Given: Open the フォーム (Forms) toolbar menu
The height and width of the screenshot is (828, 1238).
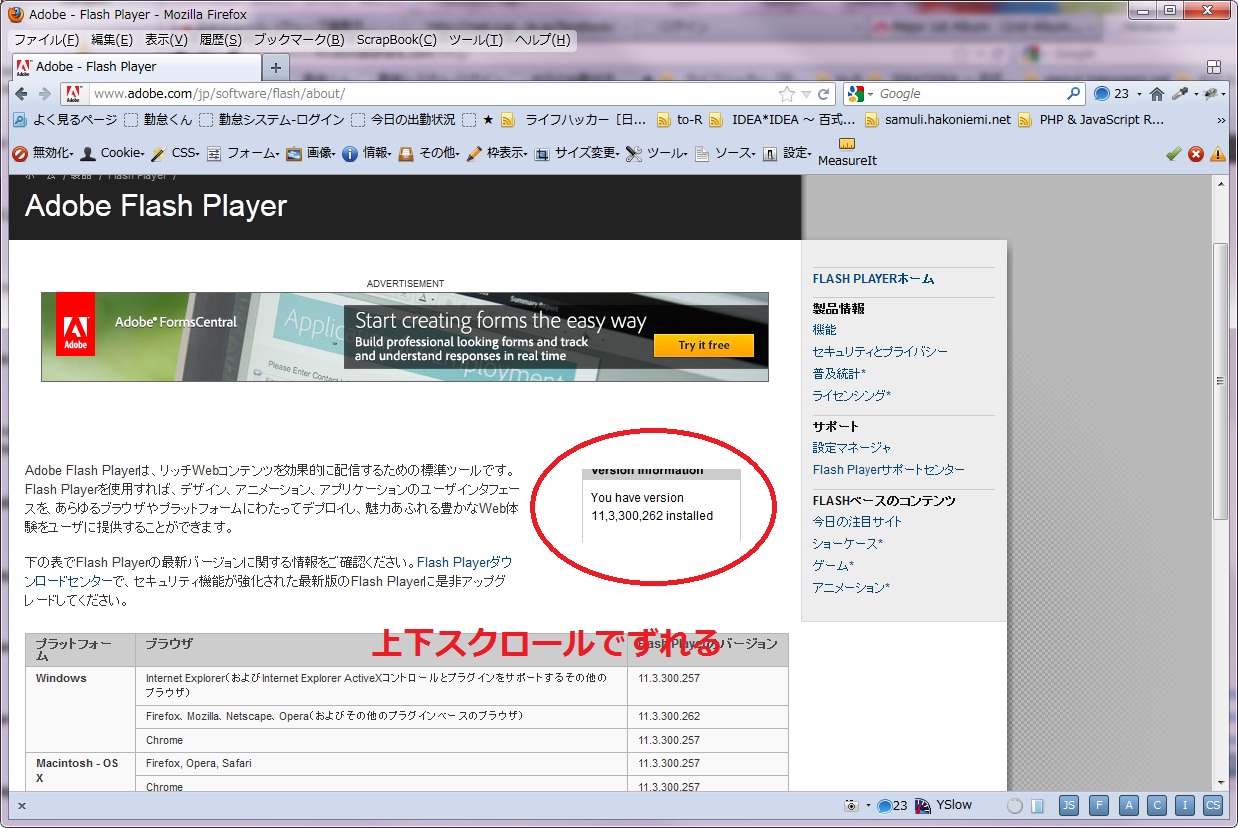Looking at the screenshot, I should point(244,153).
